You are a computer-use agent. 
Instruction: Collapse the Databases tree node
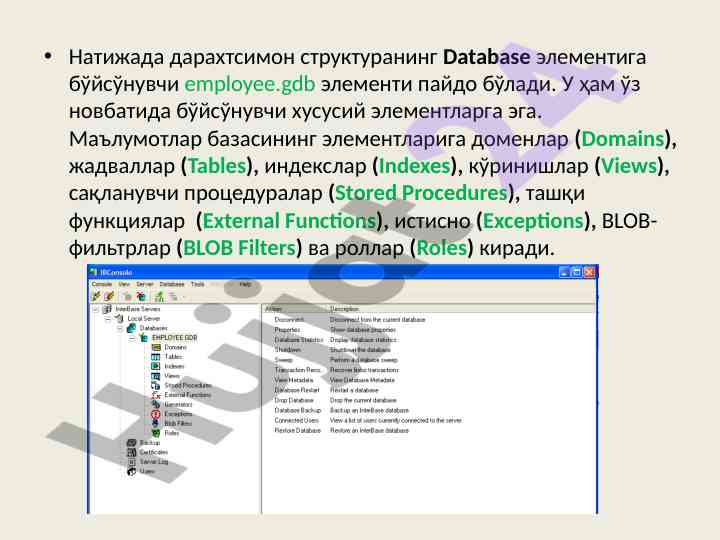click(x=120, y=328)
